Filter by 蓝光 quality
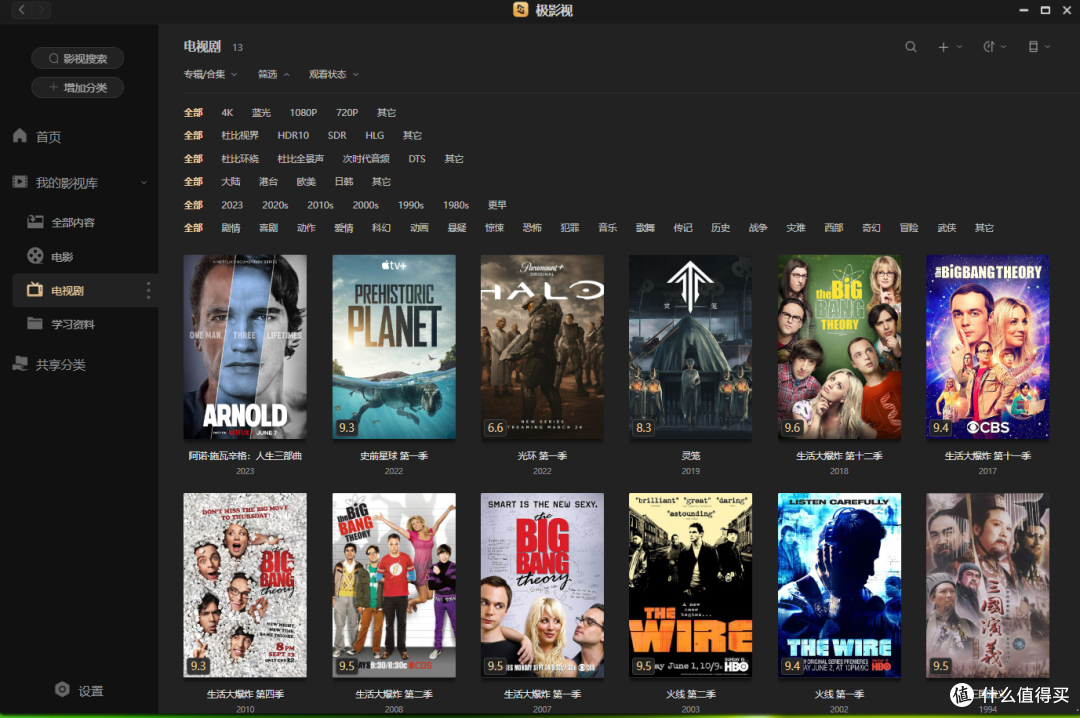The image size is (1080, 718). tap(261, 112)
